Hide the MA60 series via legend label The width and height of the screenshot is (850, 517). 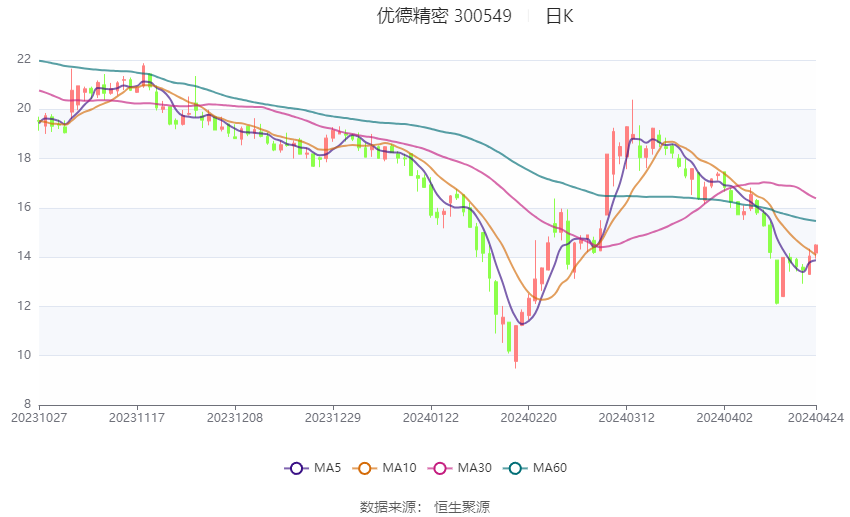tap(550, 468)
